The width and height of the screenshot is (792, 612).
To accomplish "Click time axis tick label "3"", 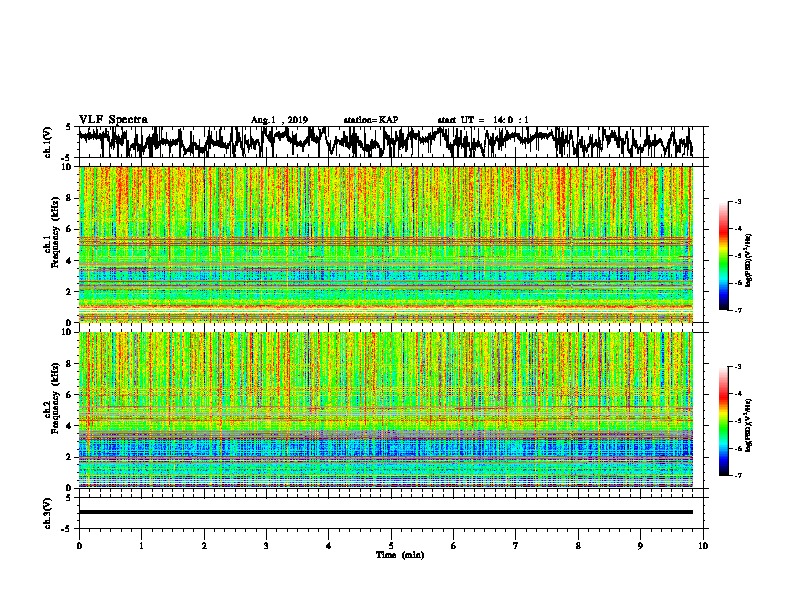I will coord(266,546).
